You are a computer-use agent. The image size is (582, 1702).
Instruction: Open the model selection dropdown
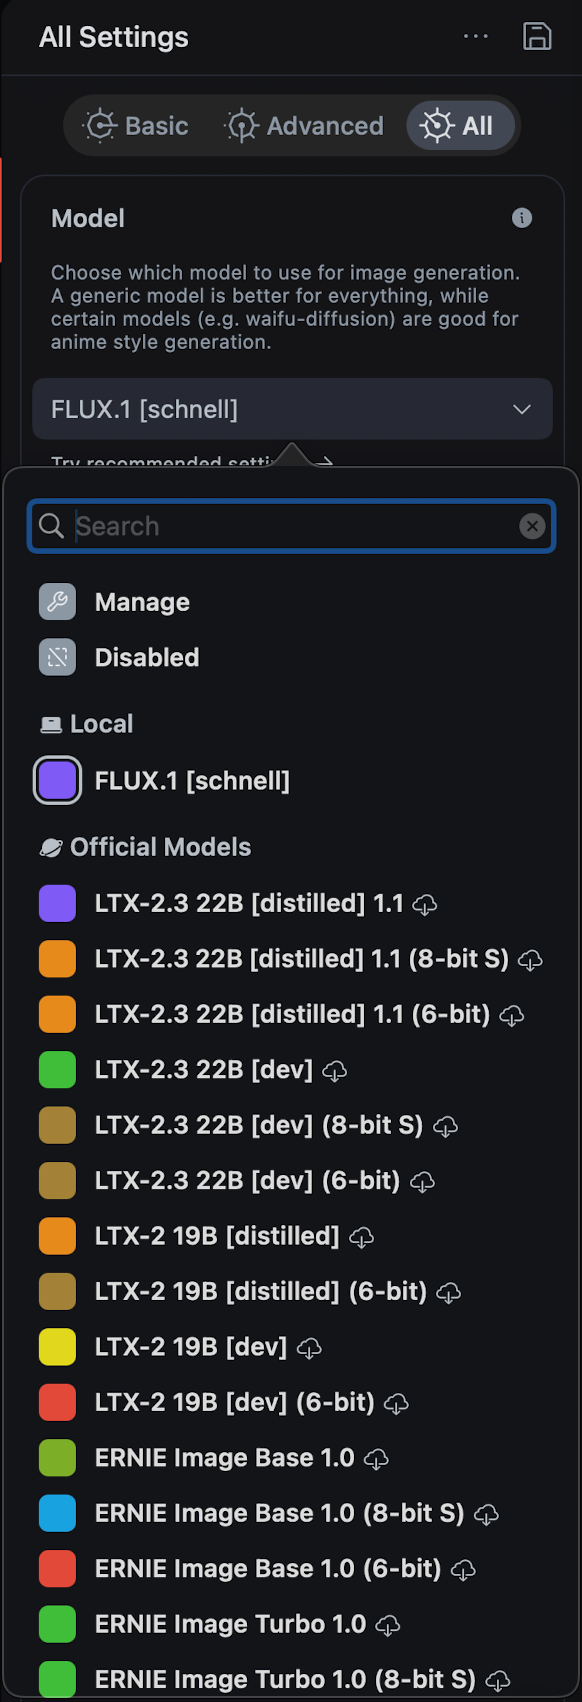click(291, 409)
